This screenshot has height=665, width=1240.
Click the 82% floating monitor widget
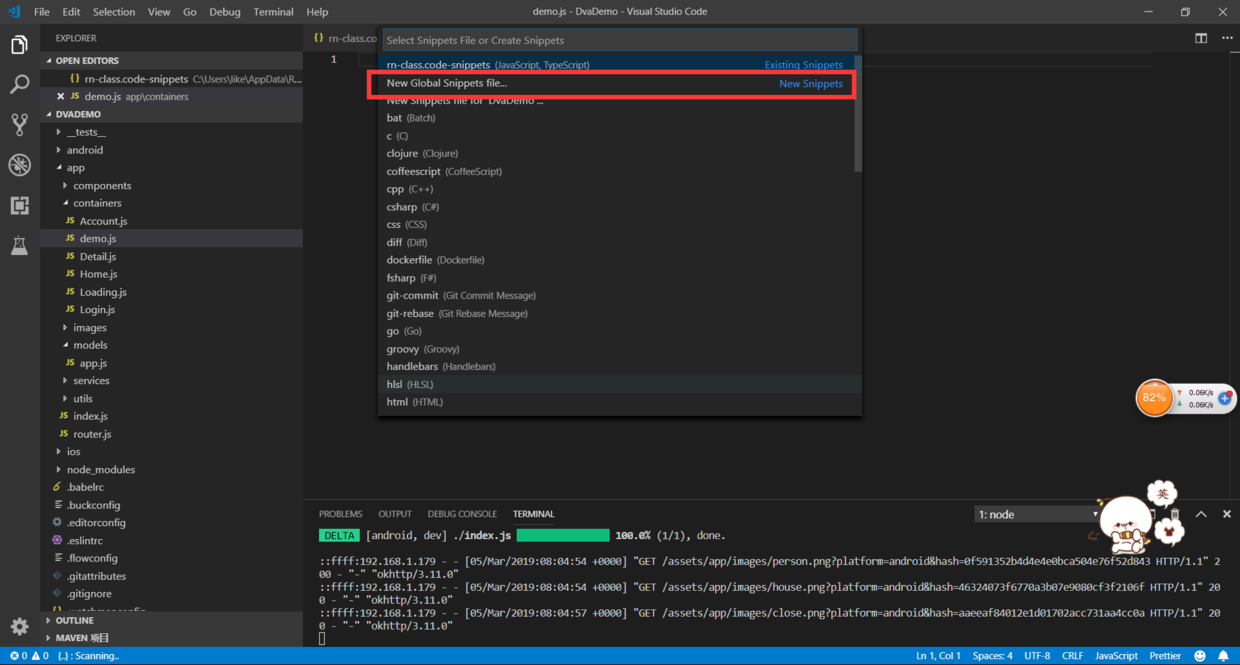pyautogui.click(x=1154, y=398)
